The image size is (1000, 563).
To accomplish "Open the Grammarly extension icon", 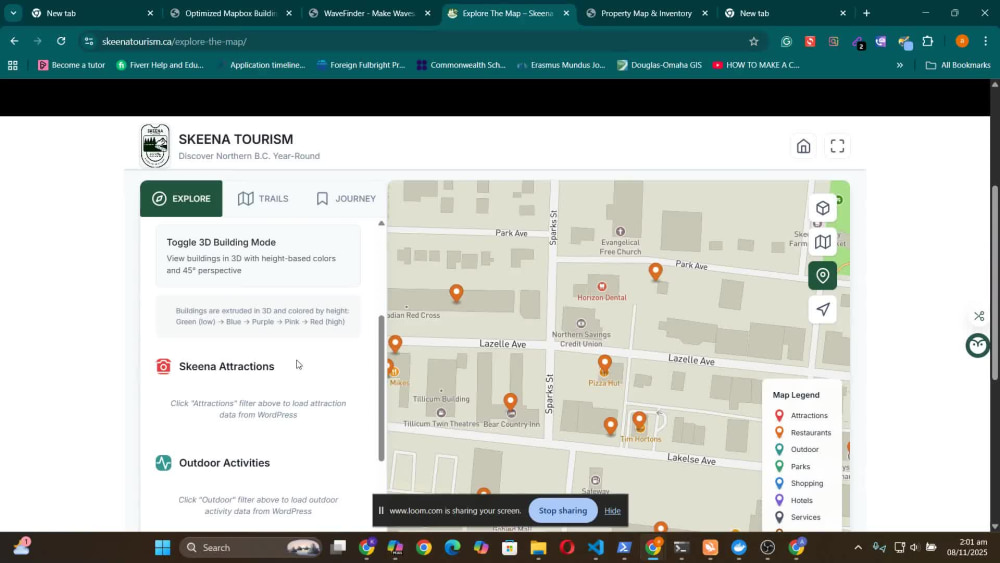I will (x=786, y=41).
